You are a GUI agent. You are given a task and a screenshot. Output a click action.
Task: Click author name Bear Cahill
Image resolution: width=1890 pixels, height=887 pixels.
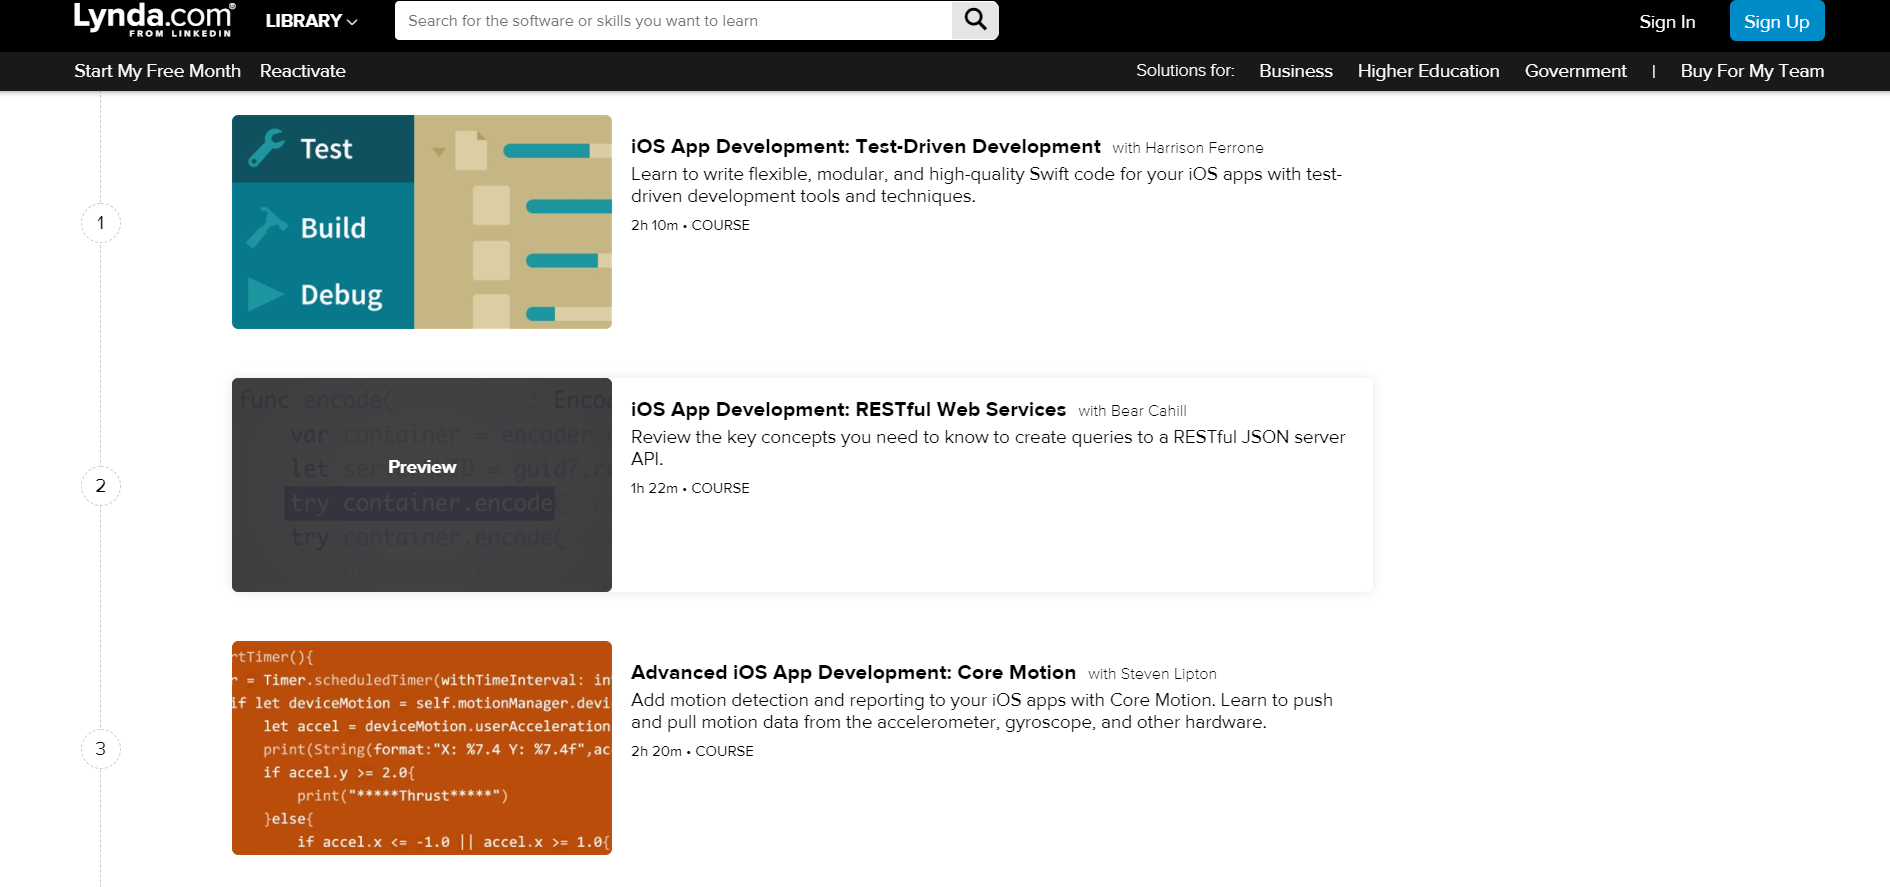pos(1148,411)
